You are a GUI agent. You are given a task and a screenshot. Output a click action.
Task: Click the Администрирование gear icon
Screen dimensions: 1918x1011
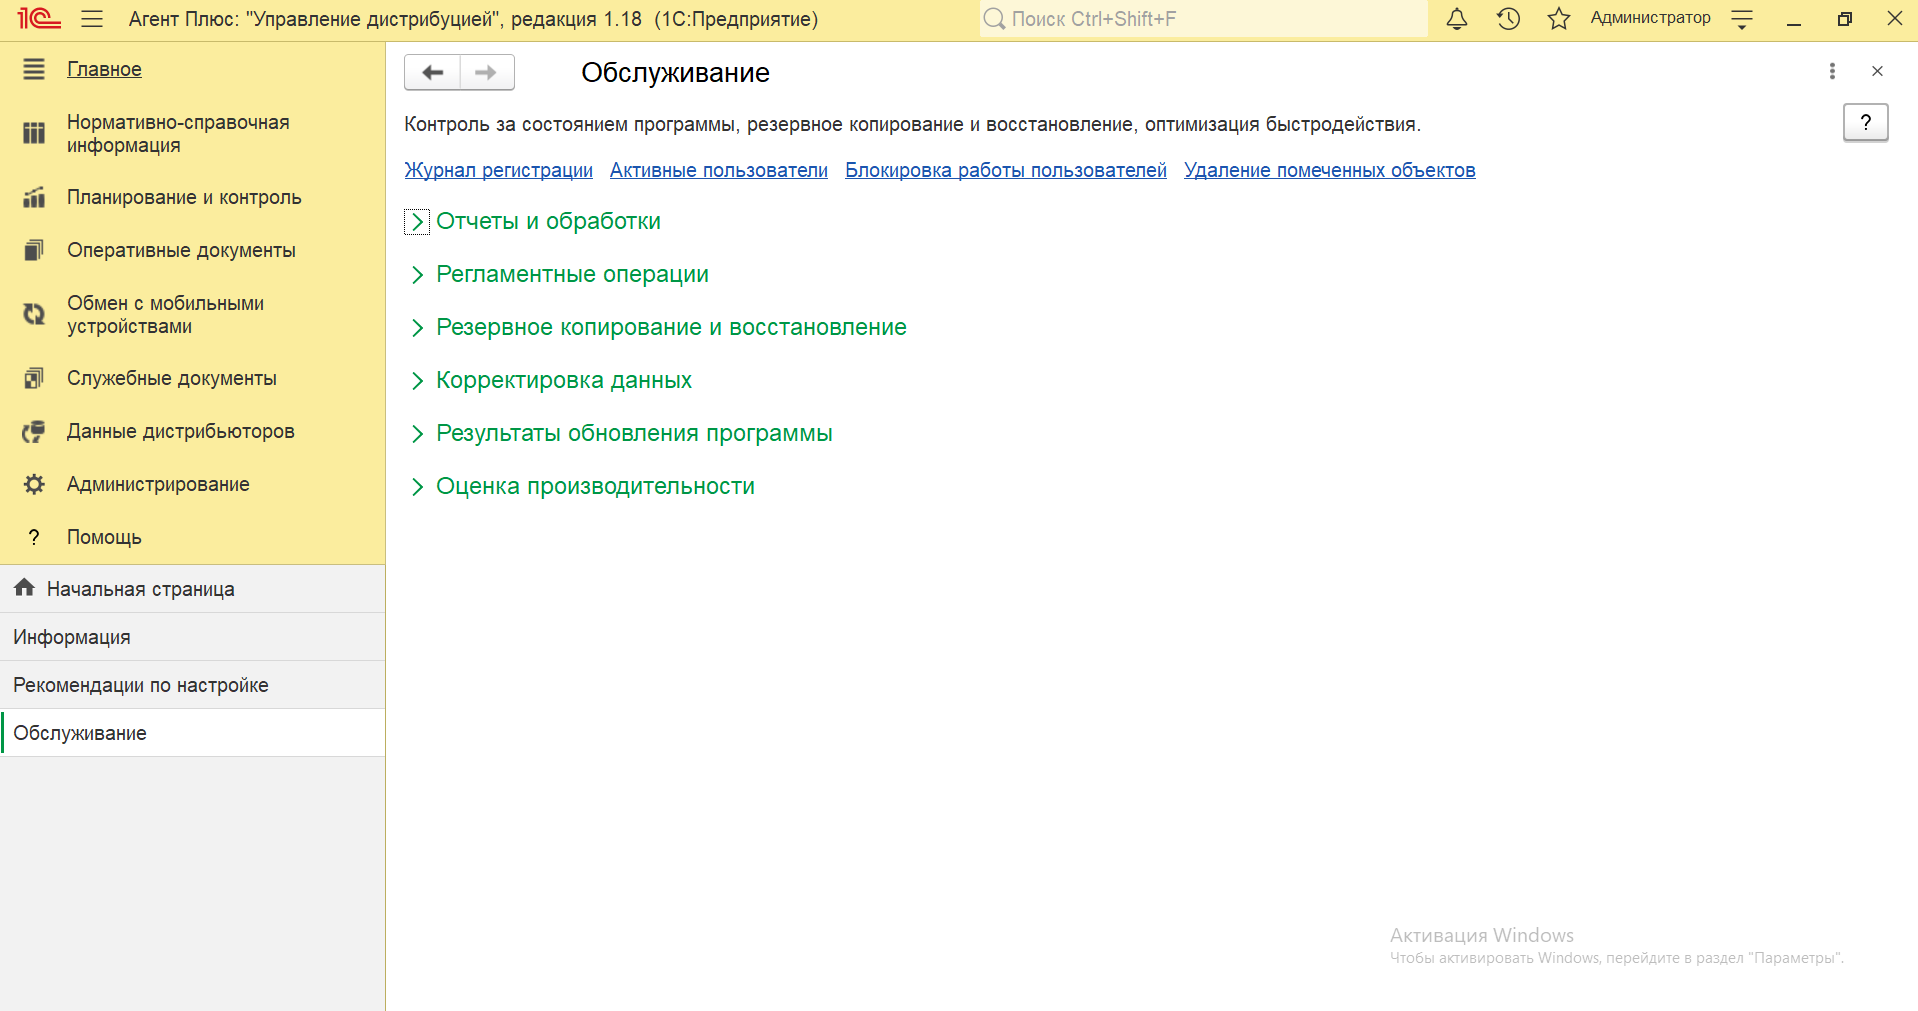[34, 484]
